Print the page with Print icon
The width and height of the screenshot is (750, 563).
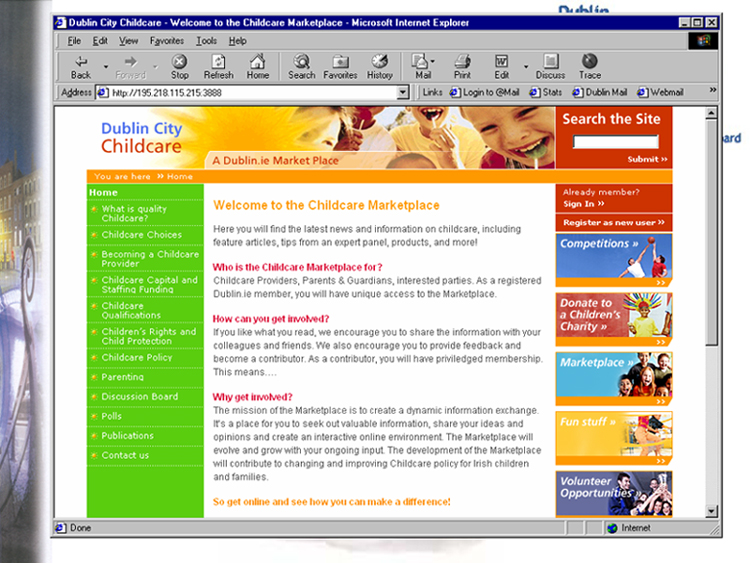[x=462, y=62]
